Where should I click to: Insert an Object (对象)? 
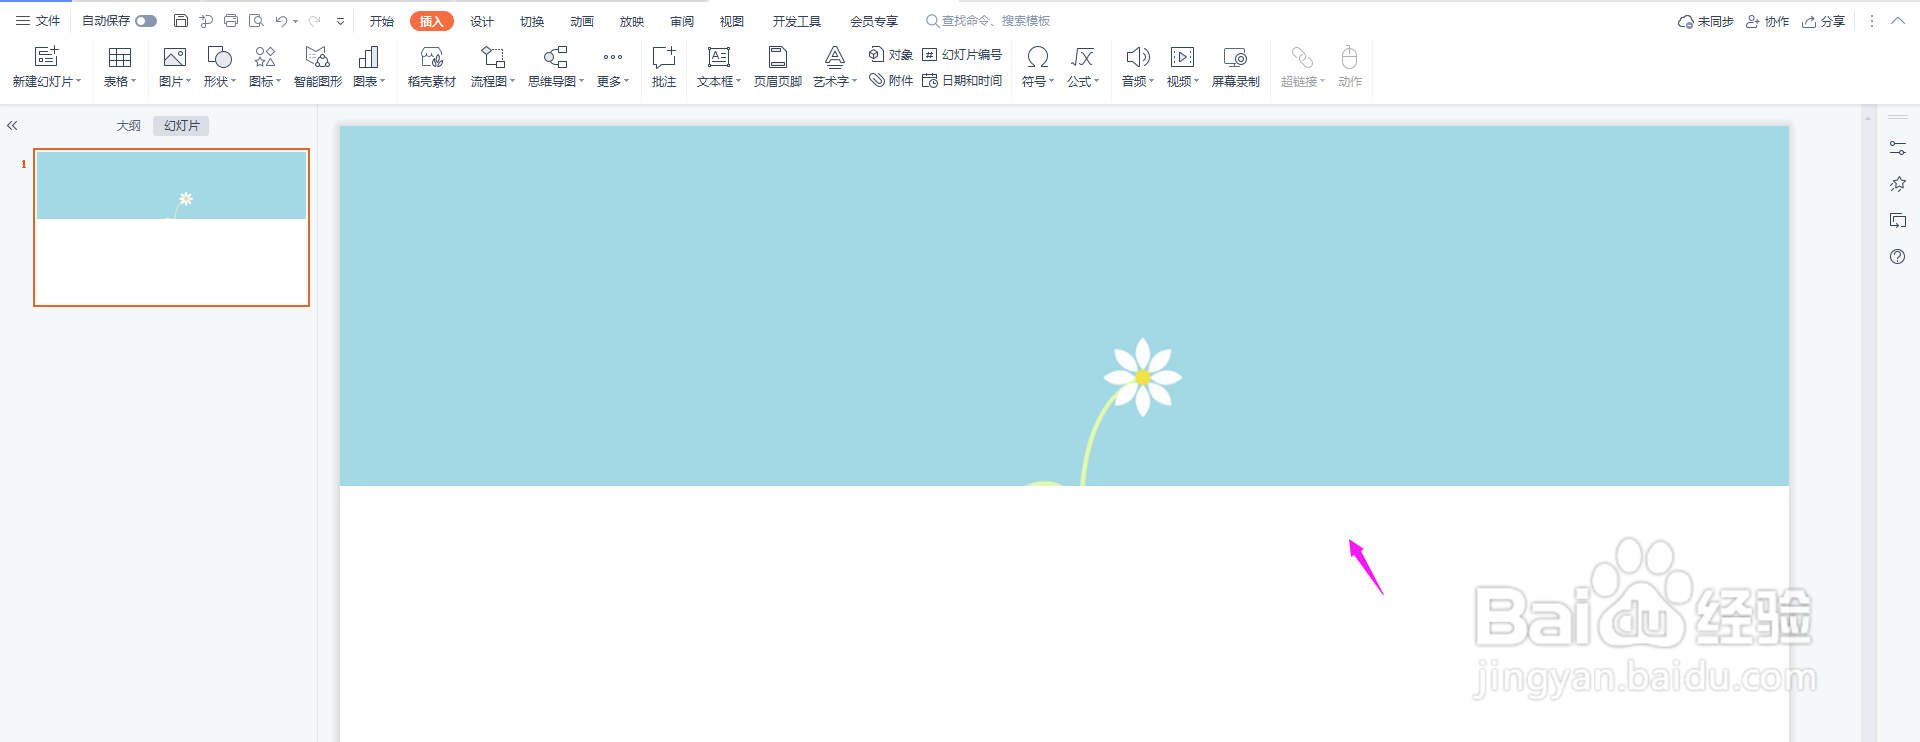pos(890,54)
